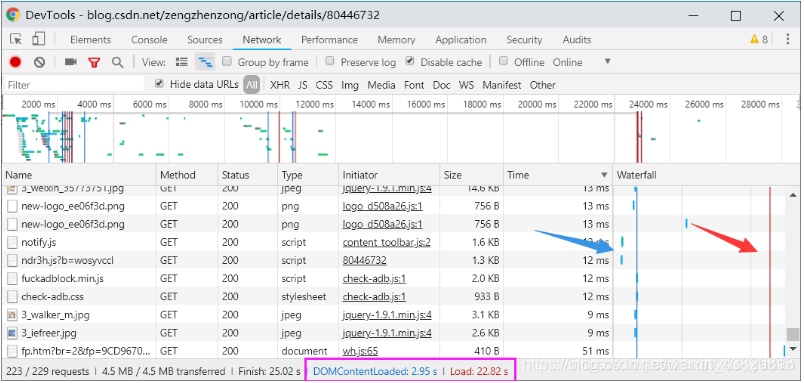804x383 pixels.
Task: Stop recording with the red record button
Action: point(15,62)
